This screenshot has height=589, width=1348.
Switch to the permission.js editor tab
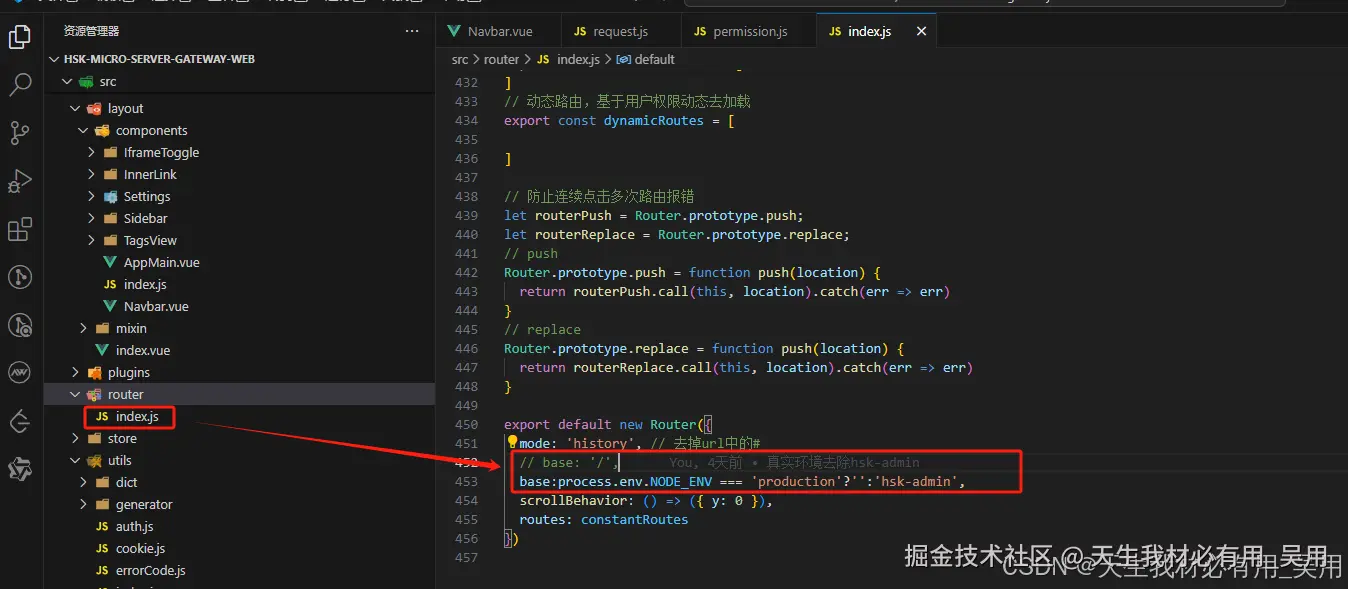[x=749, y=31]
